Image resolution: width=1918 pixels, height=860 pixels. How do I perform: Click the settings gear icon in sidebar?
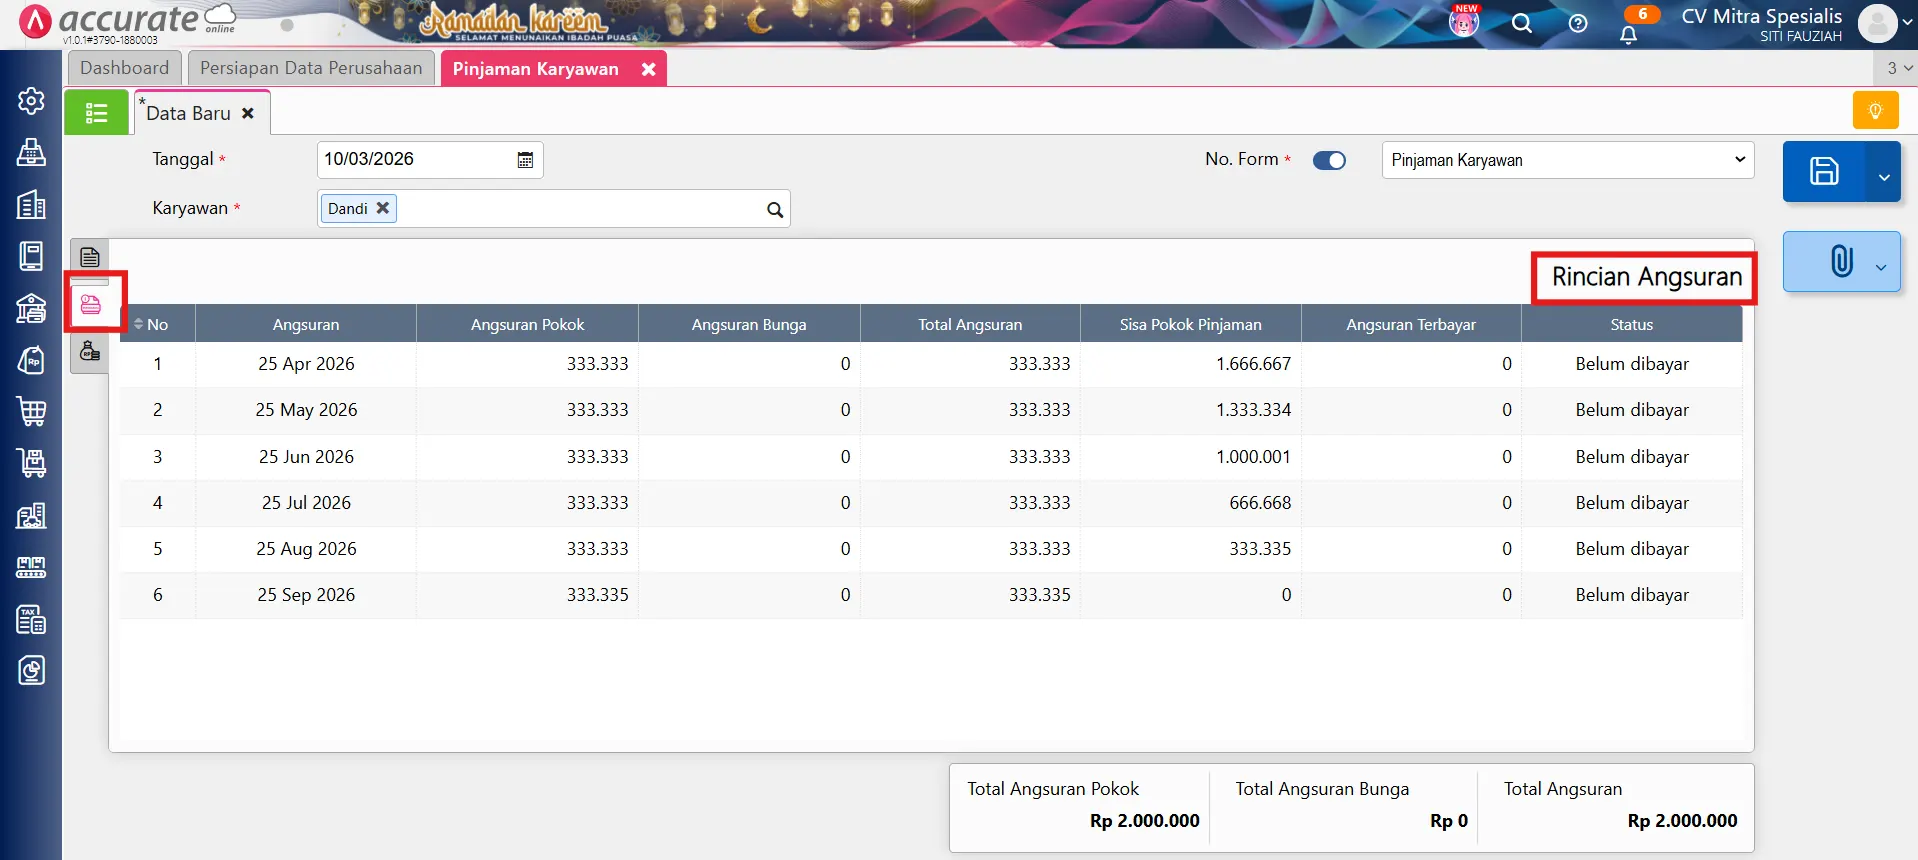[x=31, y=101]
